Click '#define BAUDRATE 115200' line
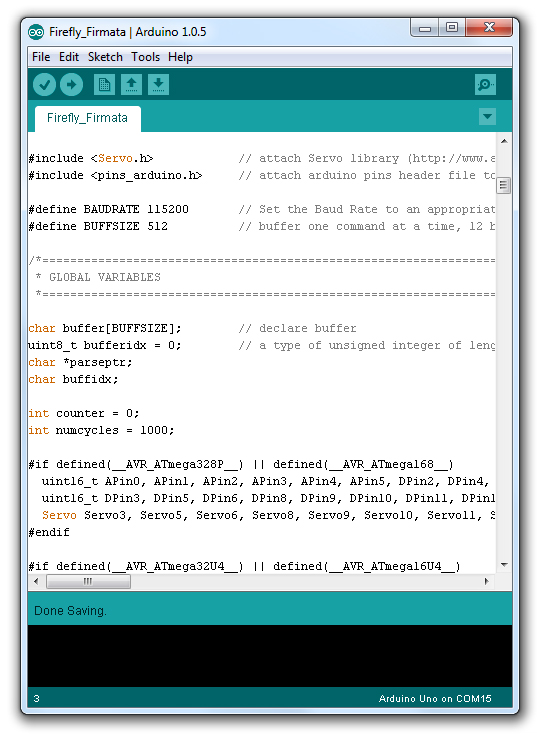 (x=108, y=209)
